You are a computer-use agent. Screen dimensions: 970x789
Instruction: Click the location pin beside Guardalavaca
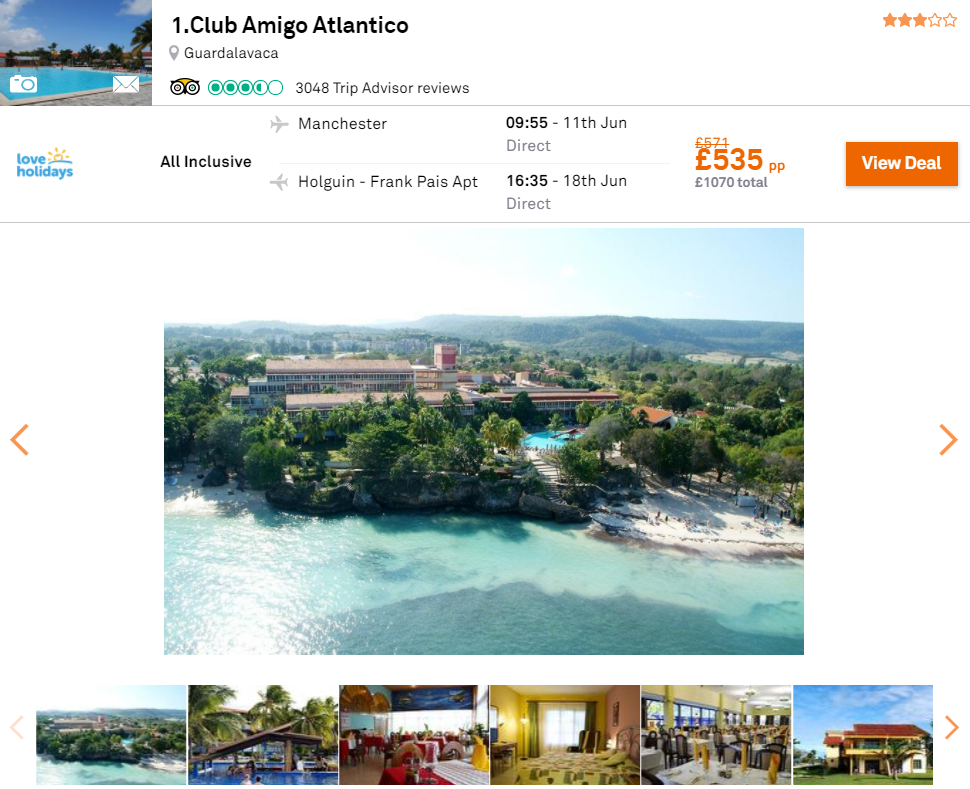click(x=174, y=53)
